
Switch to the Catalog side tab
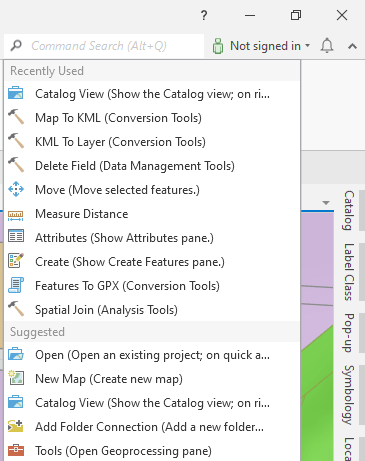[x=349, y=211]
